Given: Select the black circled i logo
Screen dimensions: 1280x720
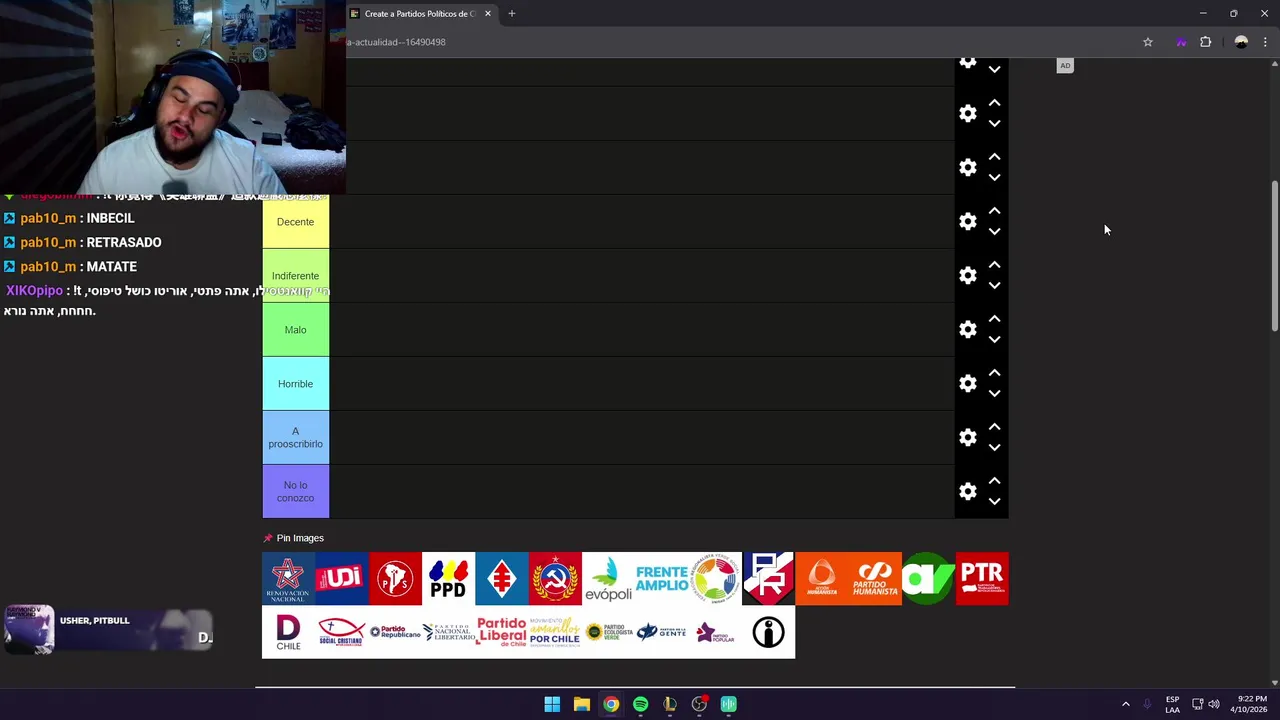Looking at the screenshot, I should [768, 632].
